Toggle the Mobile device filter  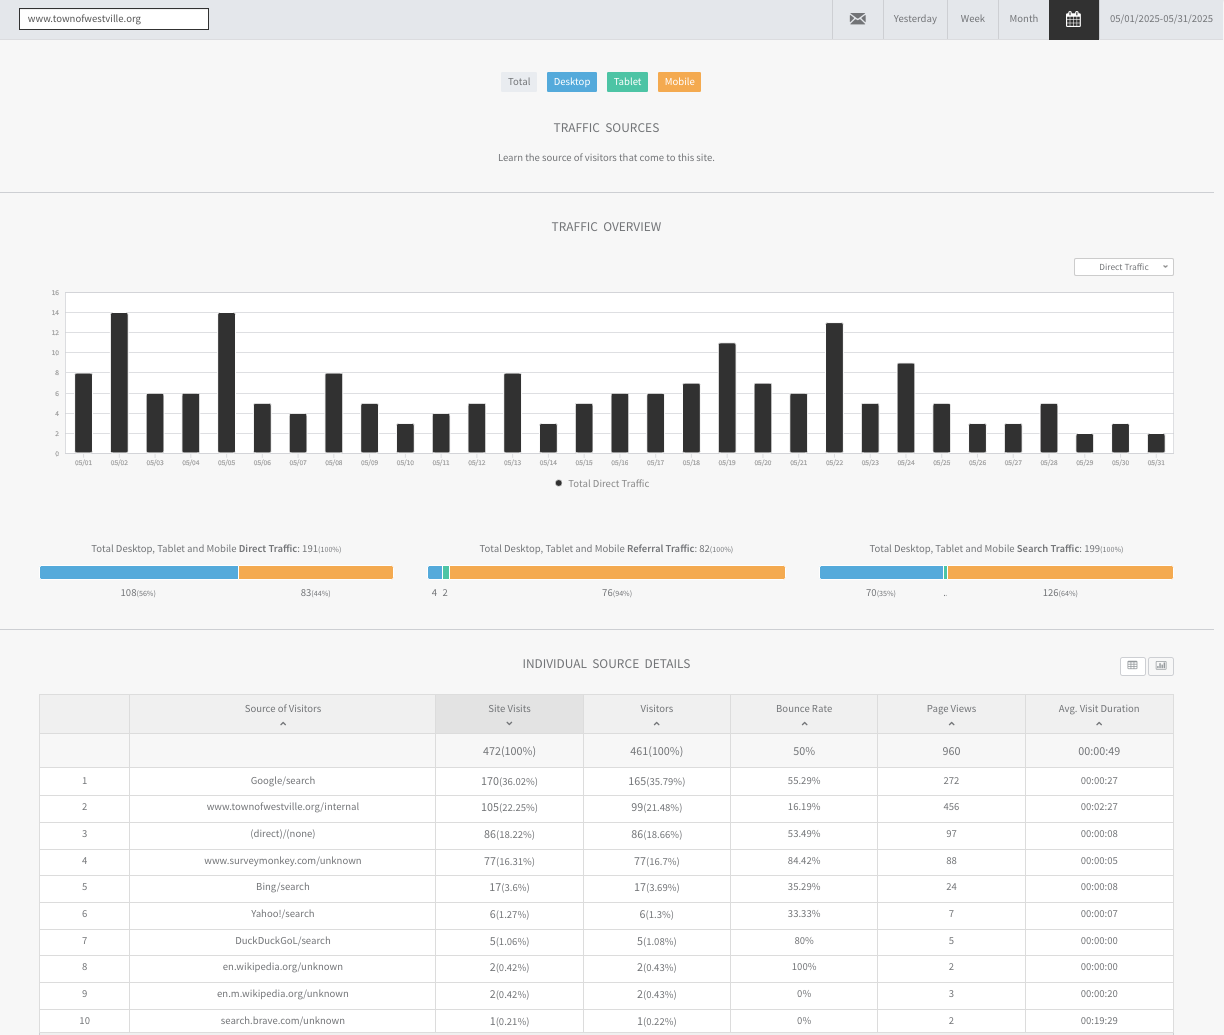(680, 82)
